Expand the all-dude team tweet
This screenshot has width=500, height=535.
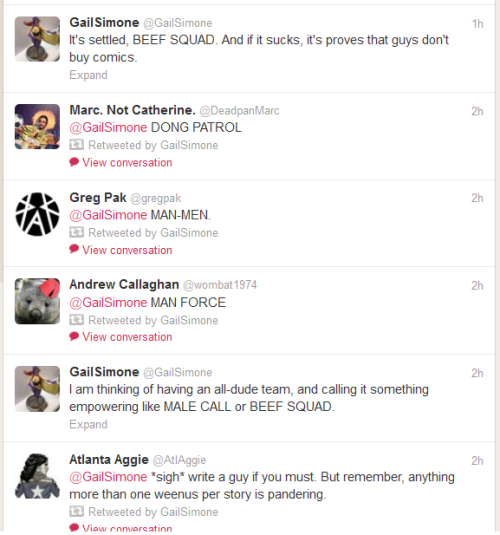point(88,424)
